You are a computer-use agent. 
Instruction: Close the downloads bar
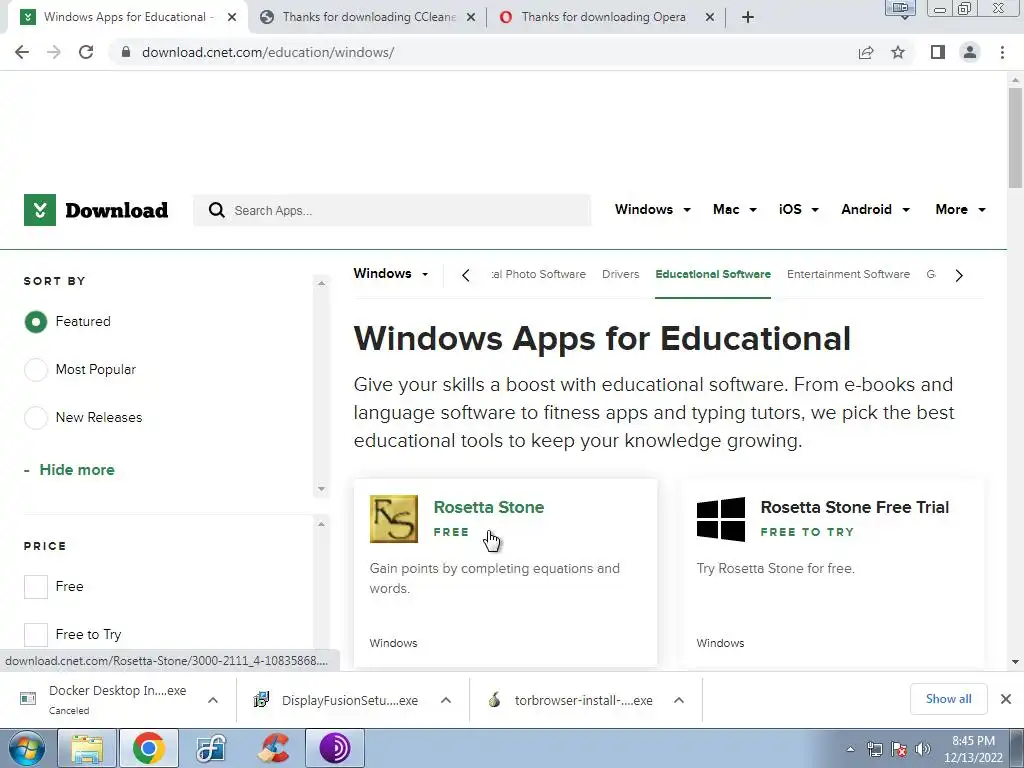pyautogui.click(x=1006, y=699)
